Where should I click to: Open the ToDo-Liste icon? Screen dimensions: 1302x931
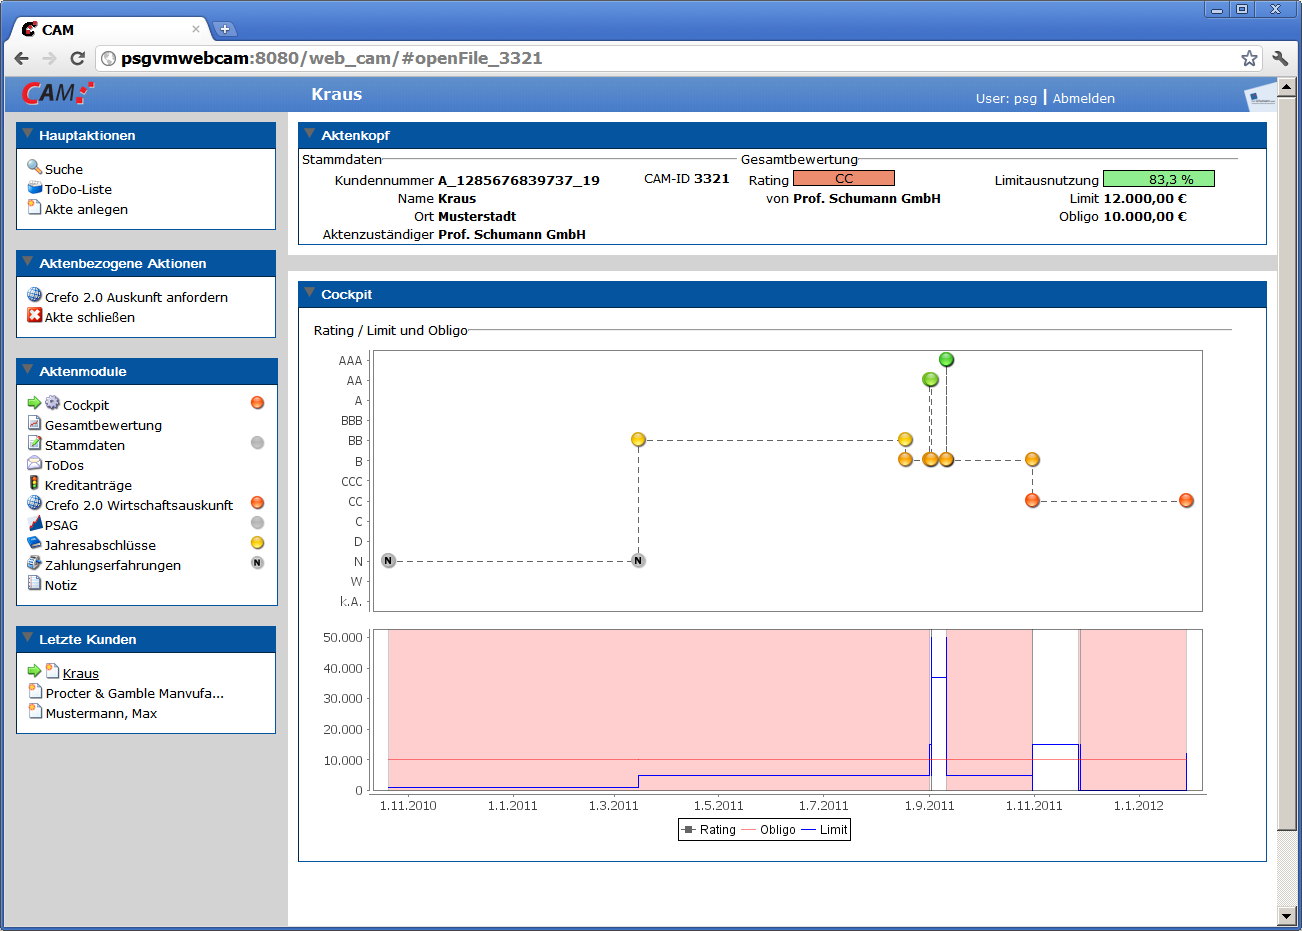click(34, 188)
